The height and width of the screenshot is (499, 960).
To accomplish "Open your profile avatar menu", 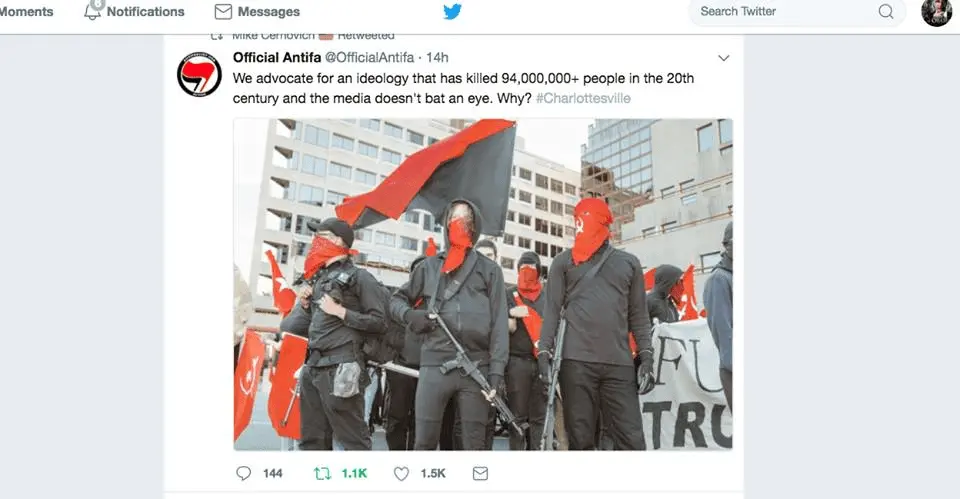I will (x=936, y=12).
